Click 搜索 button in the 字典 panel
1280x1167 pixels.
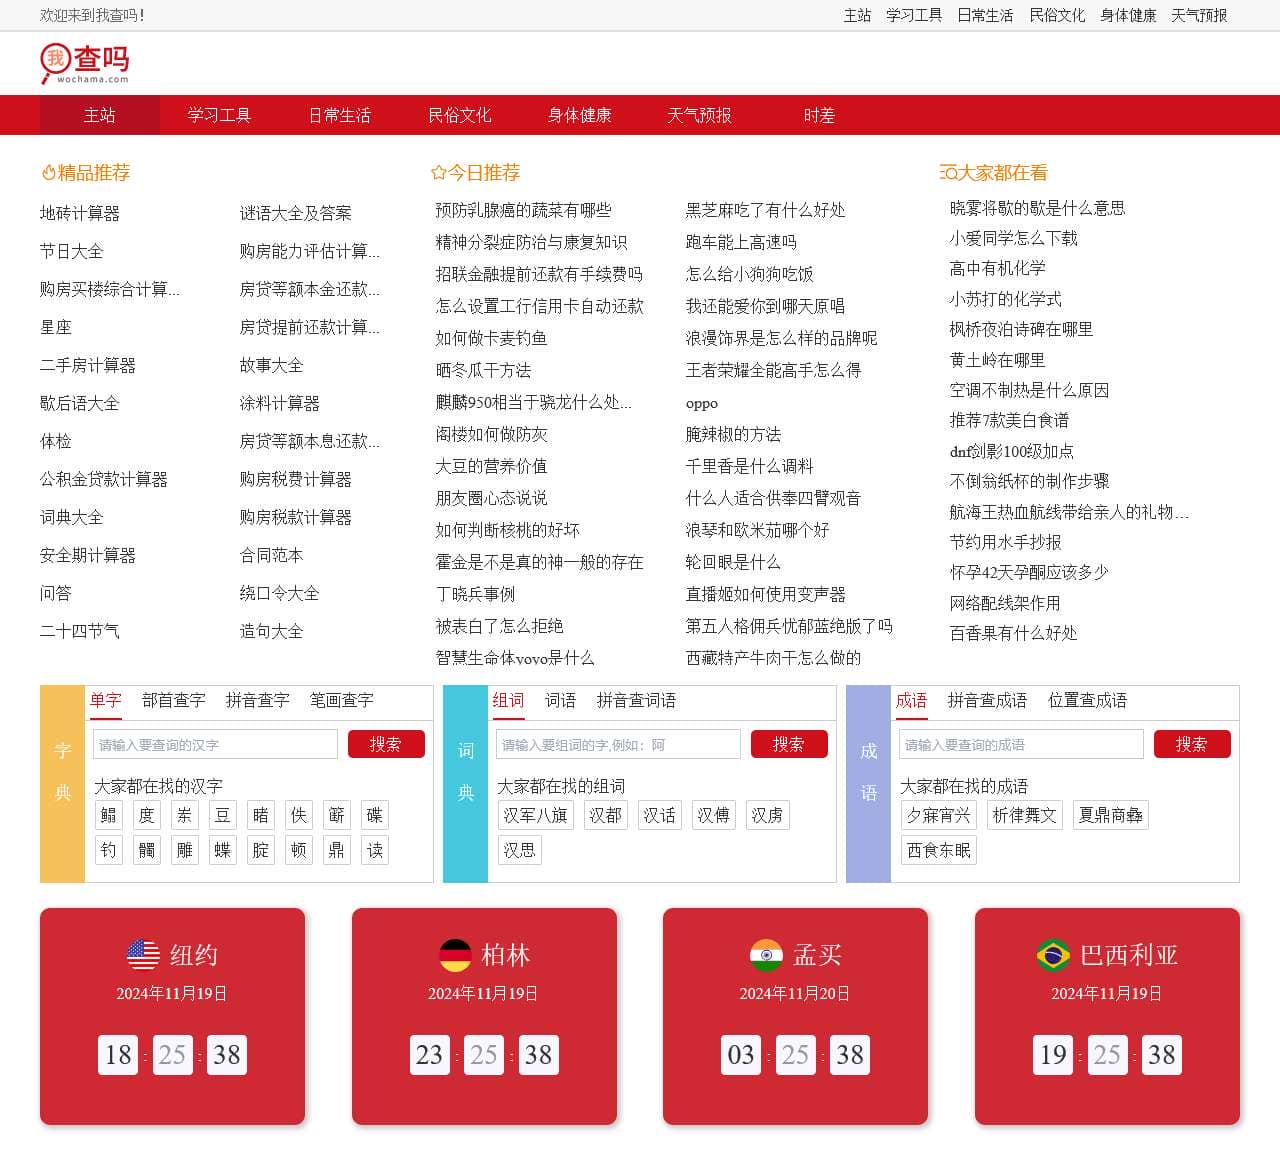(x=386, y=744)
